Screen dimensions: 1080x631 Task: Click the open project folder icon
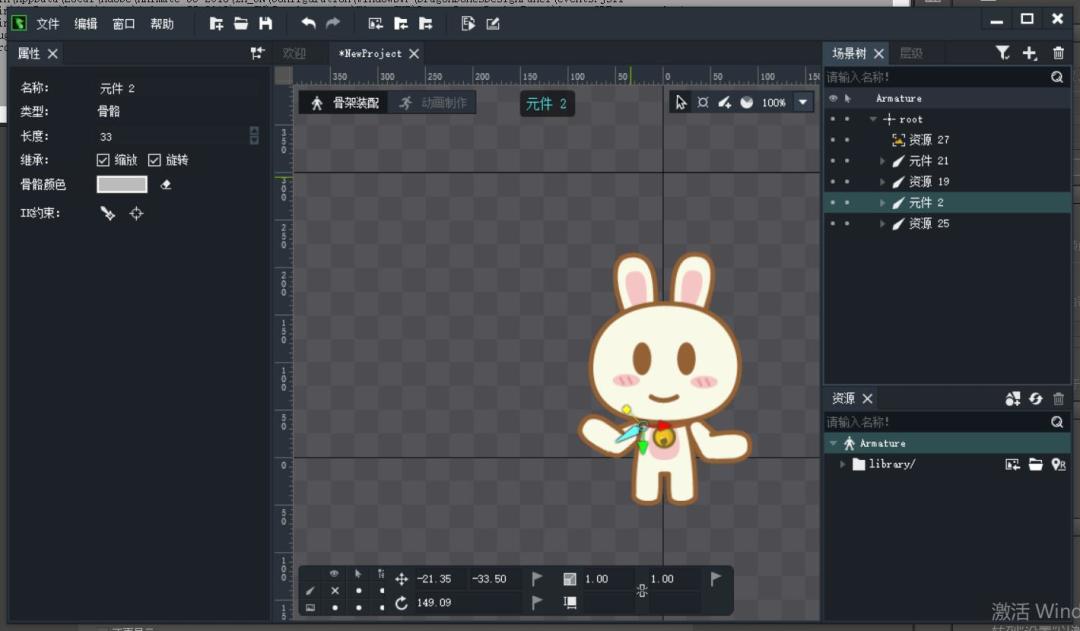(241, 23)
